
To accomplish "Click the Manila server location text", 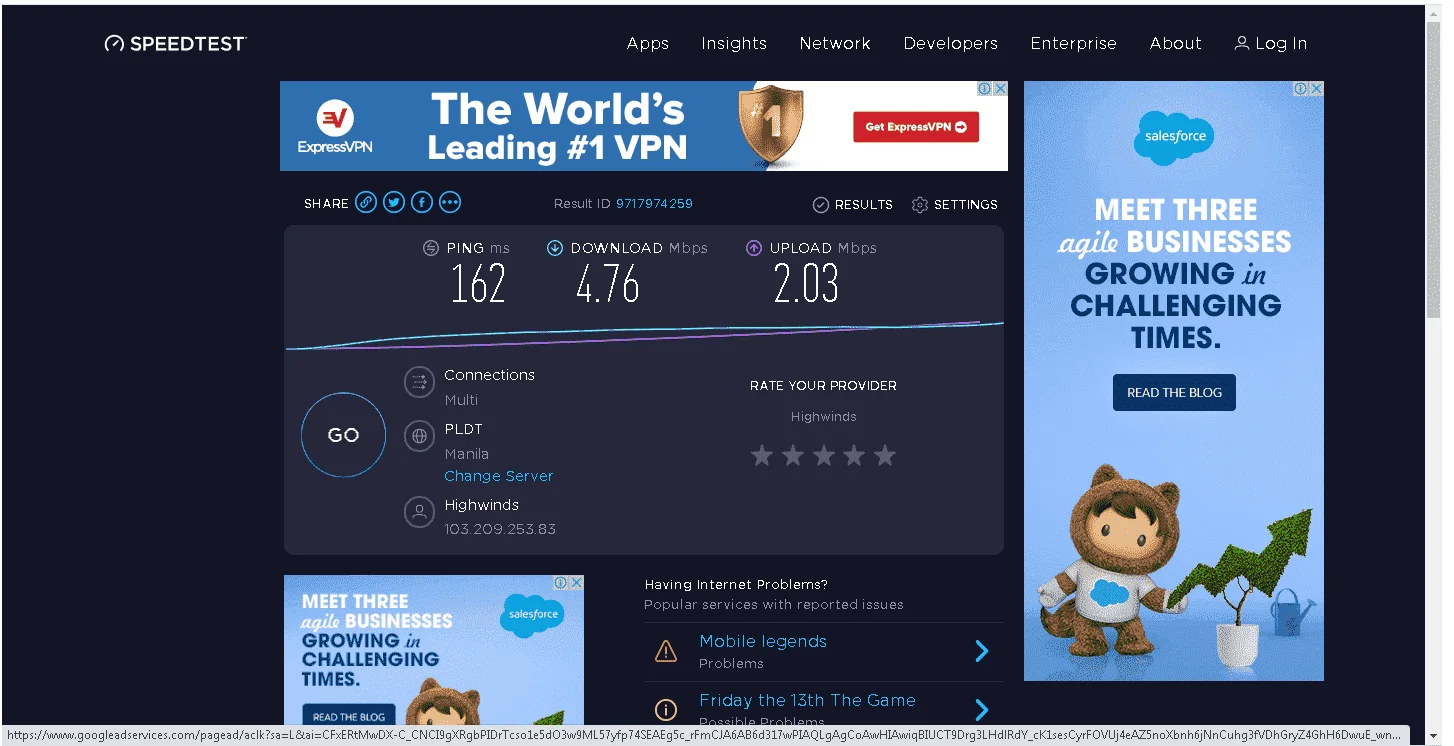I will (466, 454).
